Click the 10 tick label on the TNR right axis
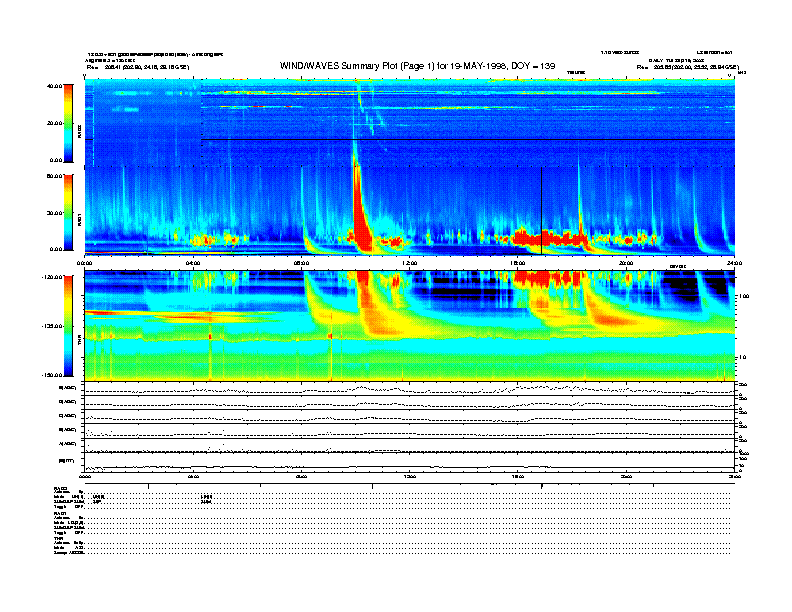This screenshot has height=612, width=792. [742, 358]
